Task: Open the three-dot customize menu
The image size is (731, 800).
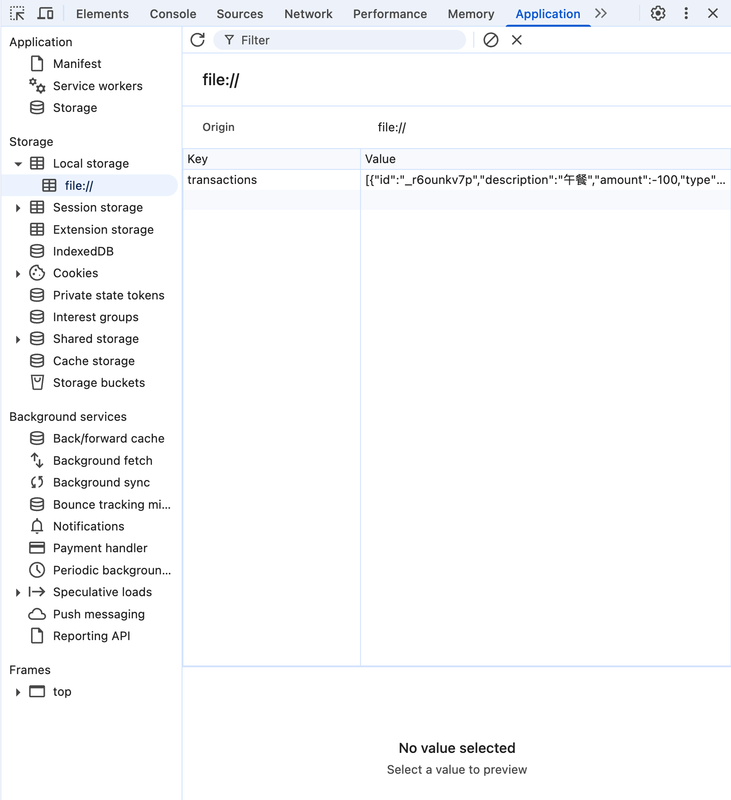Action: tap(686, 13)
